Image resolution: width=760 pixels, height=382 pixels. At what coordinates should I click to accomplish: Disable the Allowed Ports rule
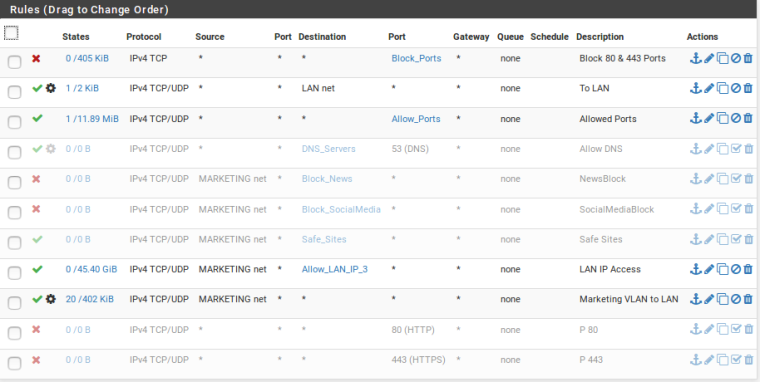[x=736, y=119]
